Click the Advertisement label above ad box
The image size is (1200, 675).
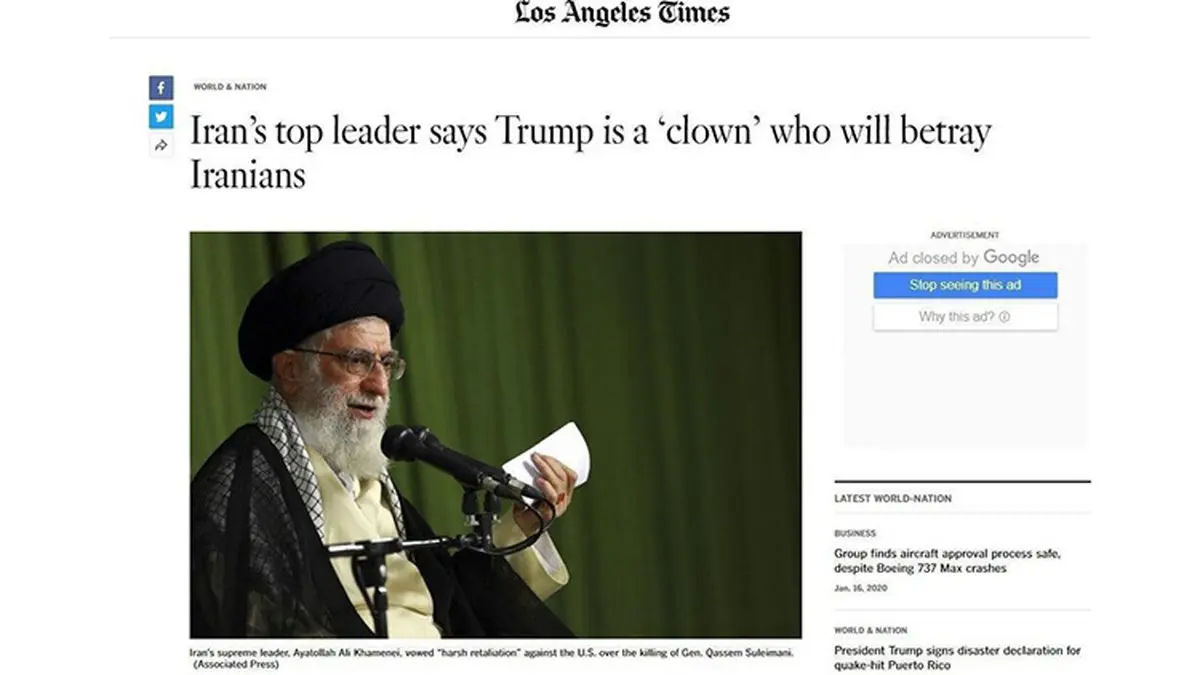point(965,235)
